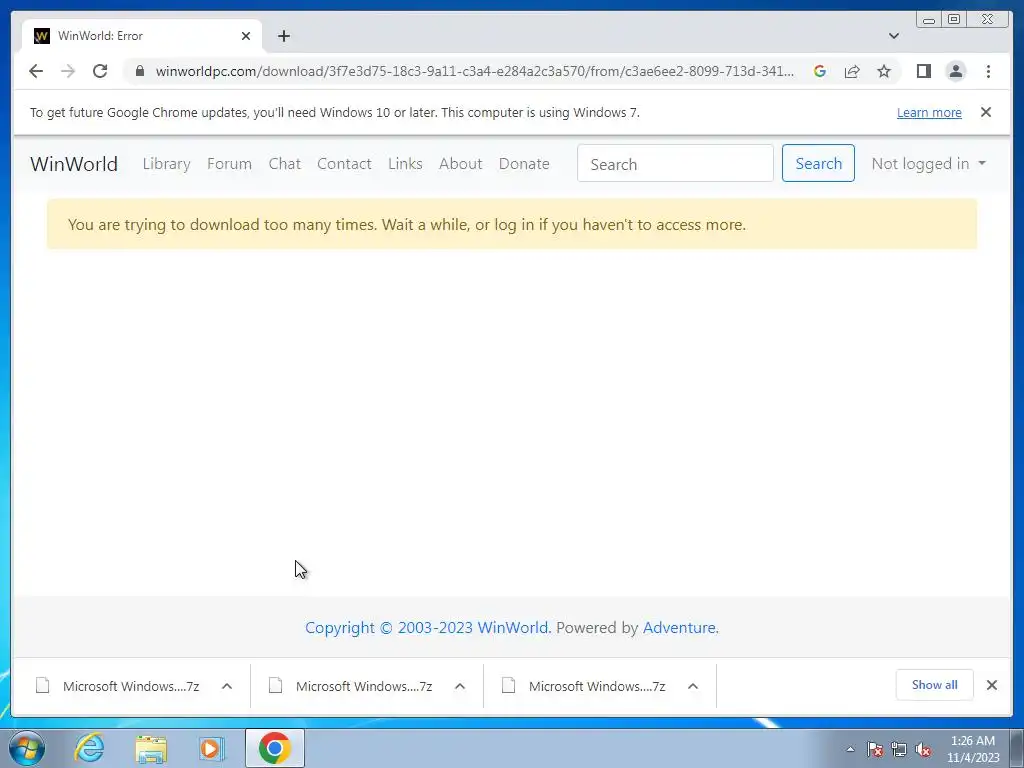This screenshot has width=1024, height=768.
Task: Show hidden system tray icons
Action: 850,749
